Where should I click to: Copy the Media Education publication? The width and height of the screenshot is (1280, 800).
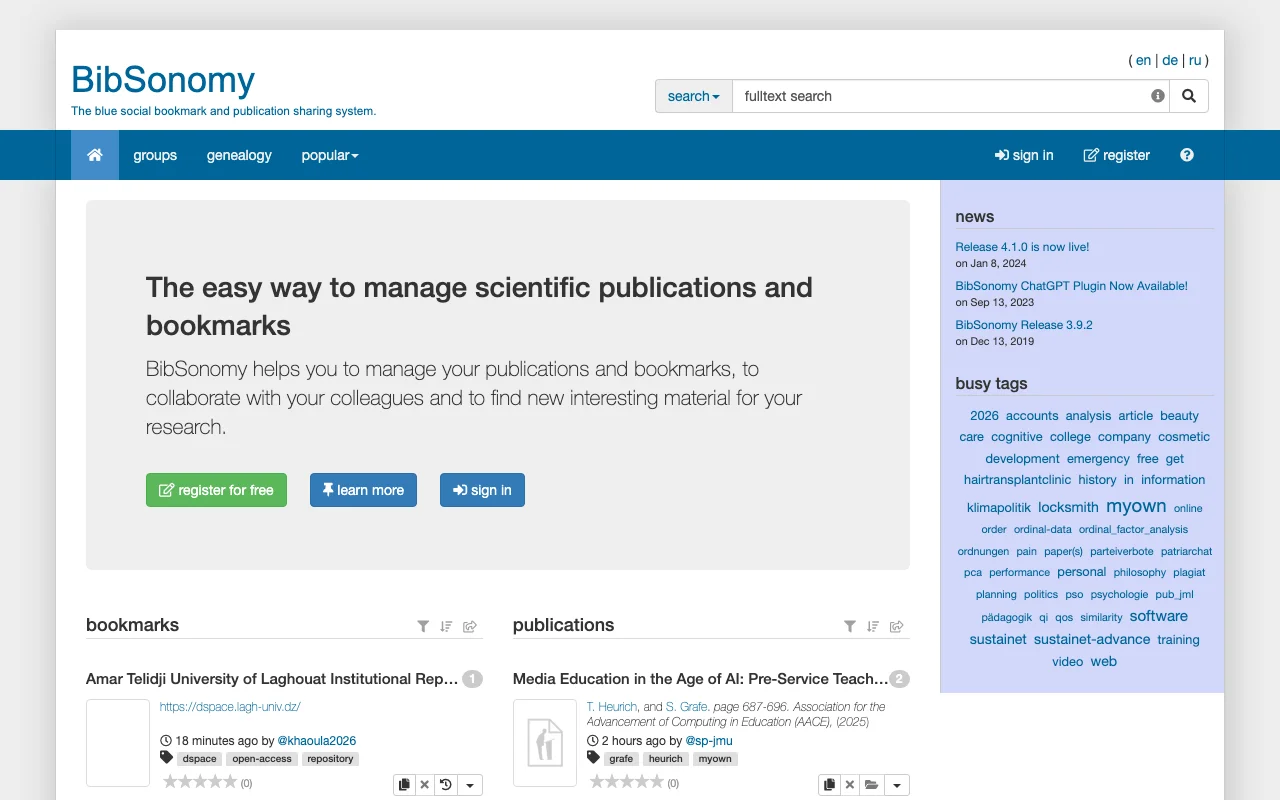pos(829,785)
